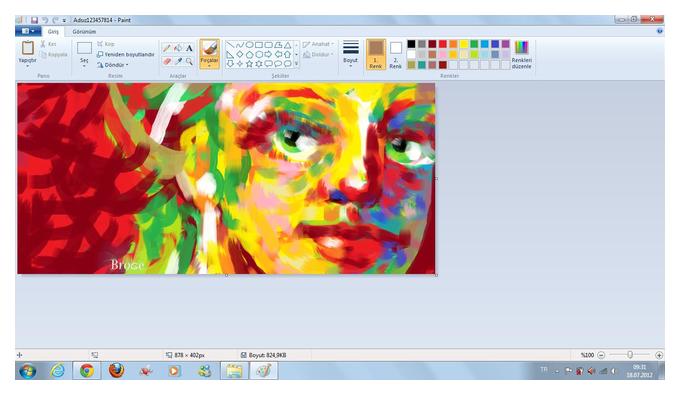This screenshot has width=680, height=395.
Task: Click the volume speaker tray icon
Action: pyautogui.click(x=591, y=371)
